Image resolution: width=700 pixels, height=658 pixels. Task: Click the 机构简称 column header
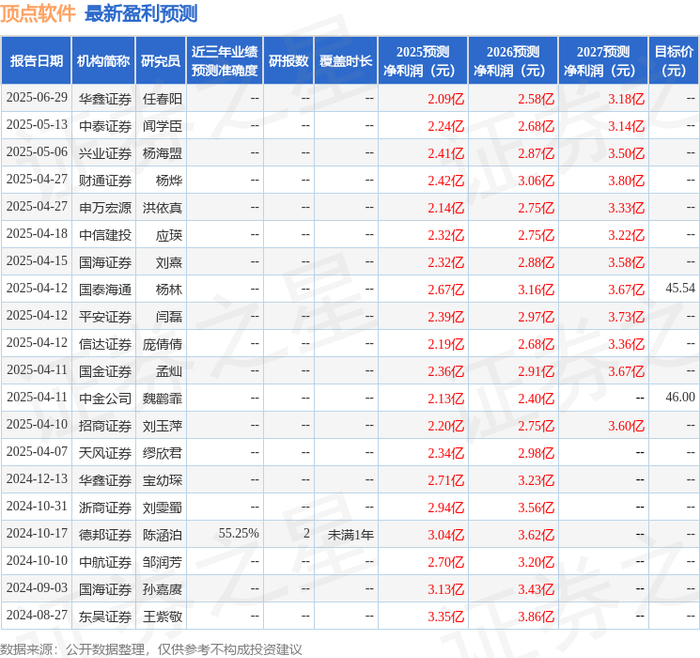104,61
